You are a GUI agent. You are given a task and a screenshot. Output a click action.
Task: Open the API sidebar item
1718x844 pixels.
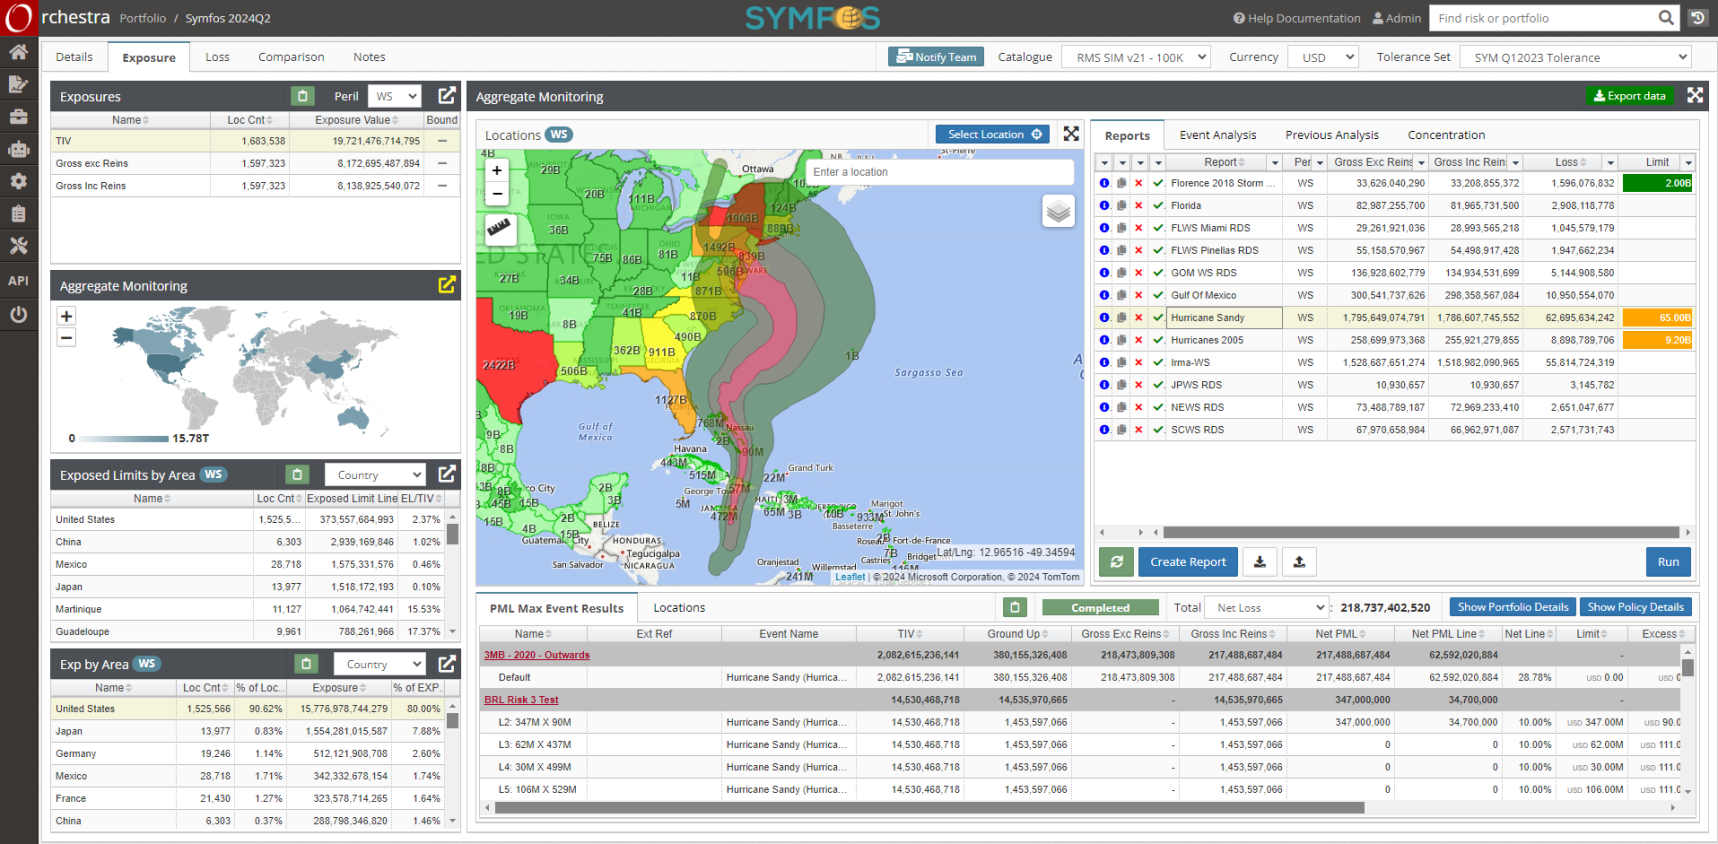point(18,281)
